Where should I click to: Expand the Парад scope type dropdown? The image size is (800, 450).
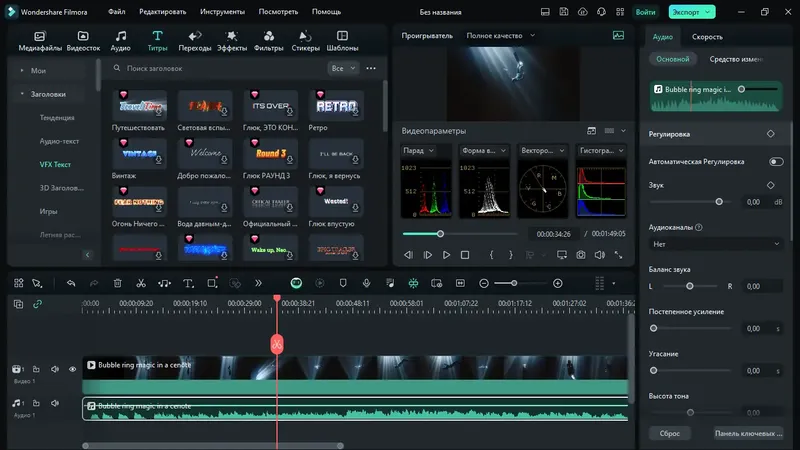point(418,151)
